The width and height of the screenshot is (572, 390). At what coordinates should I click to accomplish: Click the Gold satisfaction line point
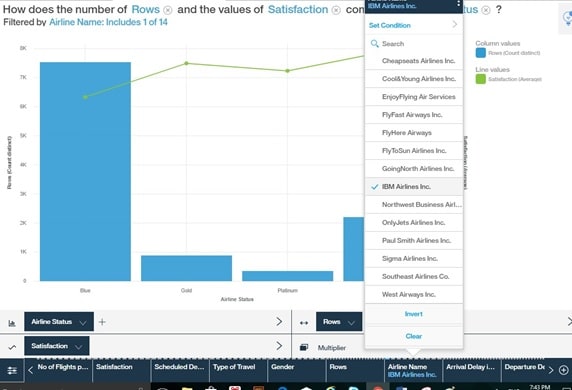click(x=186, y=63)
